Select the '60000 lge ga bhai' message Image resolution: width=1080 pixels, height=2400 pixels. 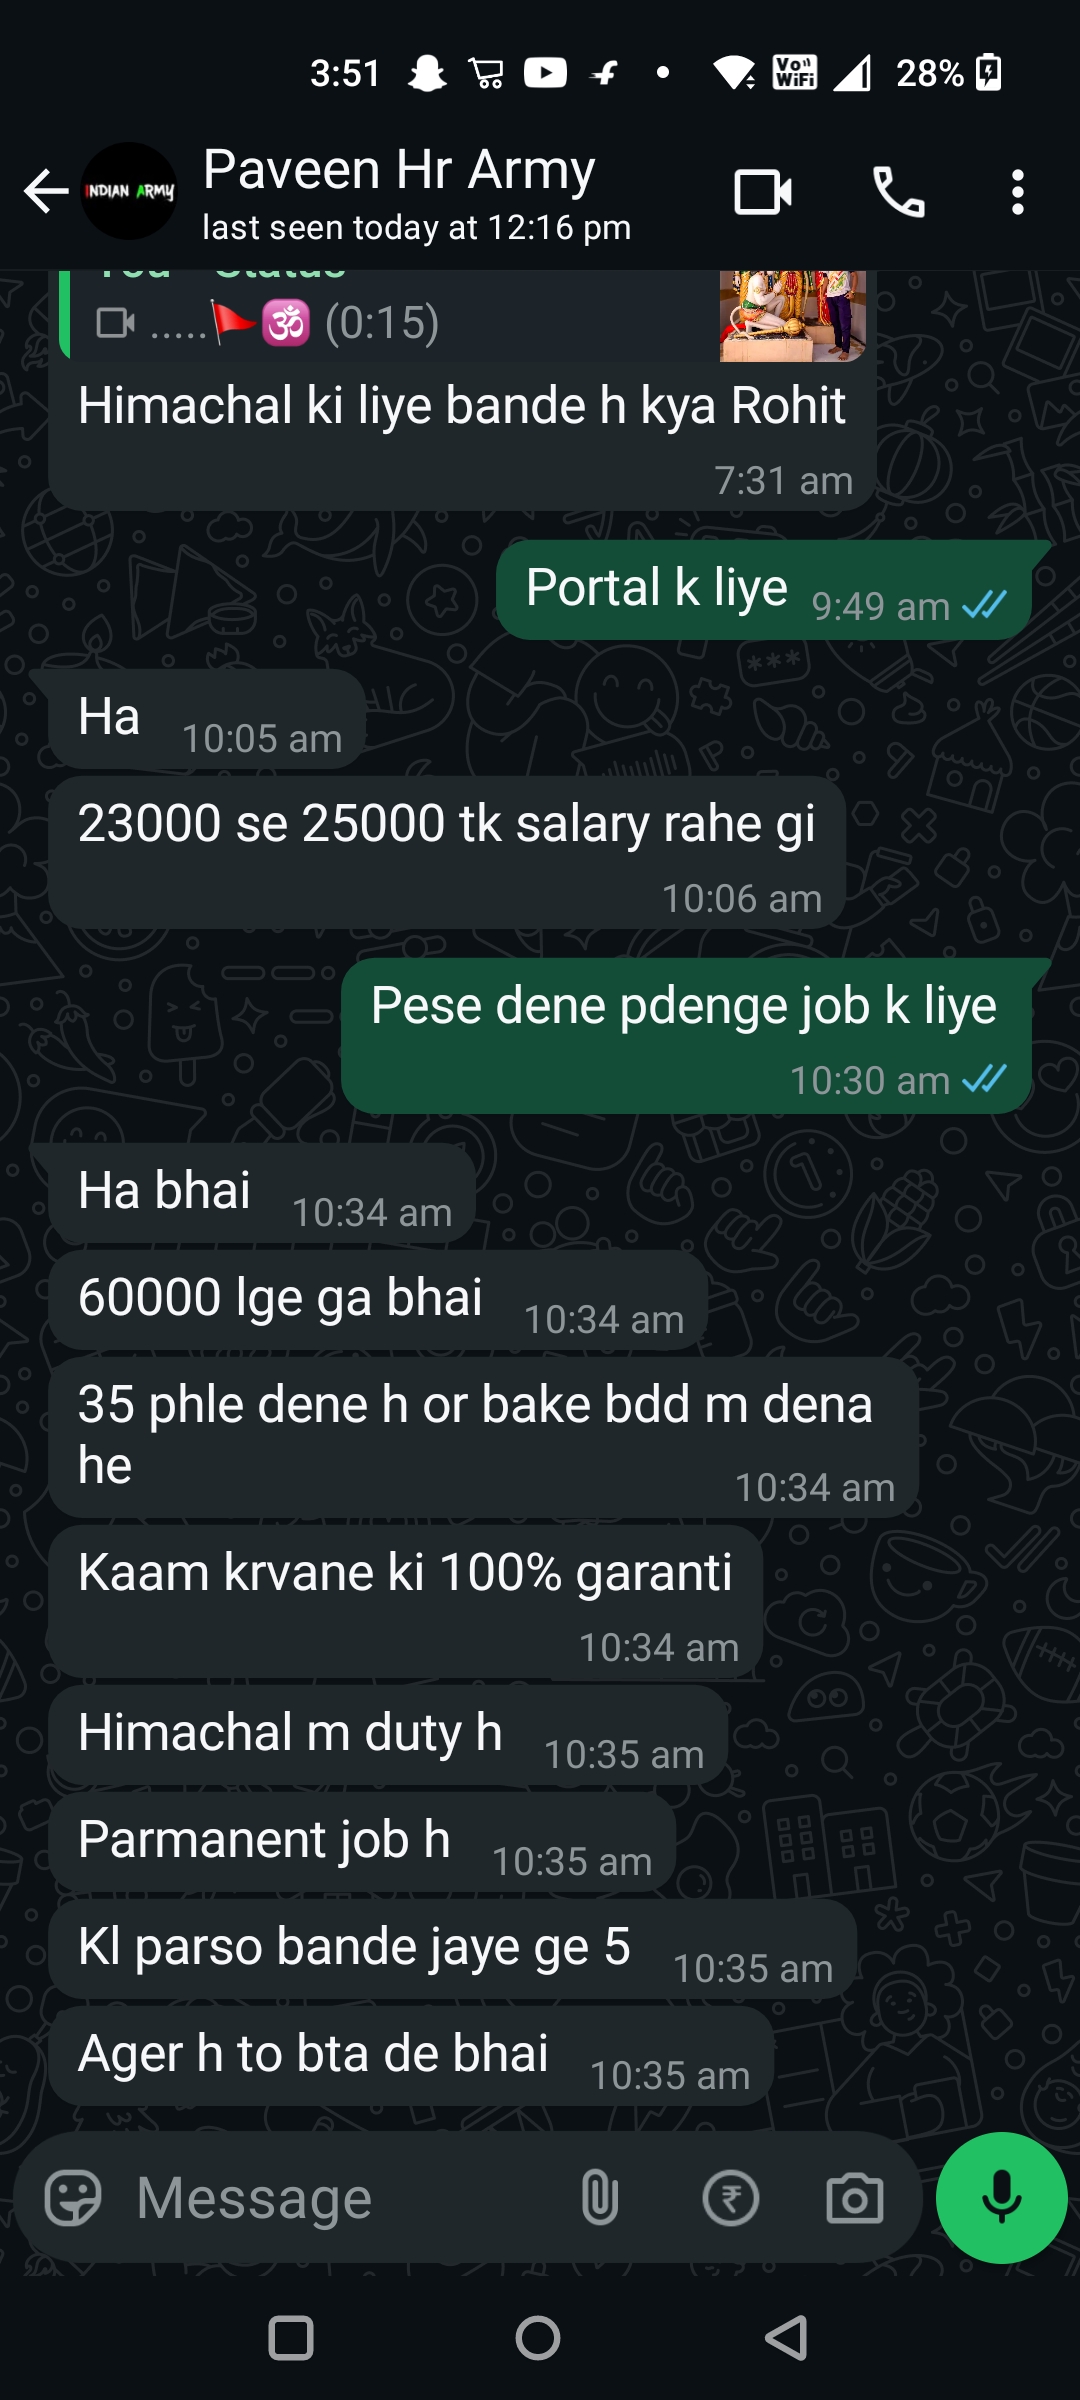(379, 1300)
